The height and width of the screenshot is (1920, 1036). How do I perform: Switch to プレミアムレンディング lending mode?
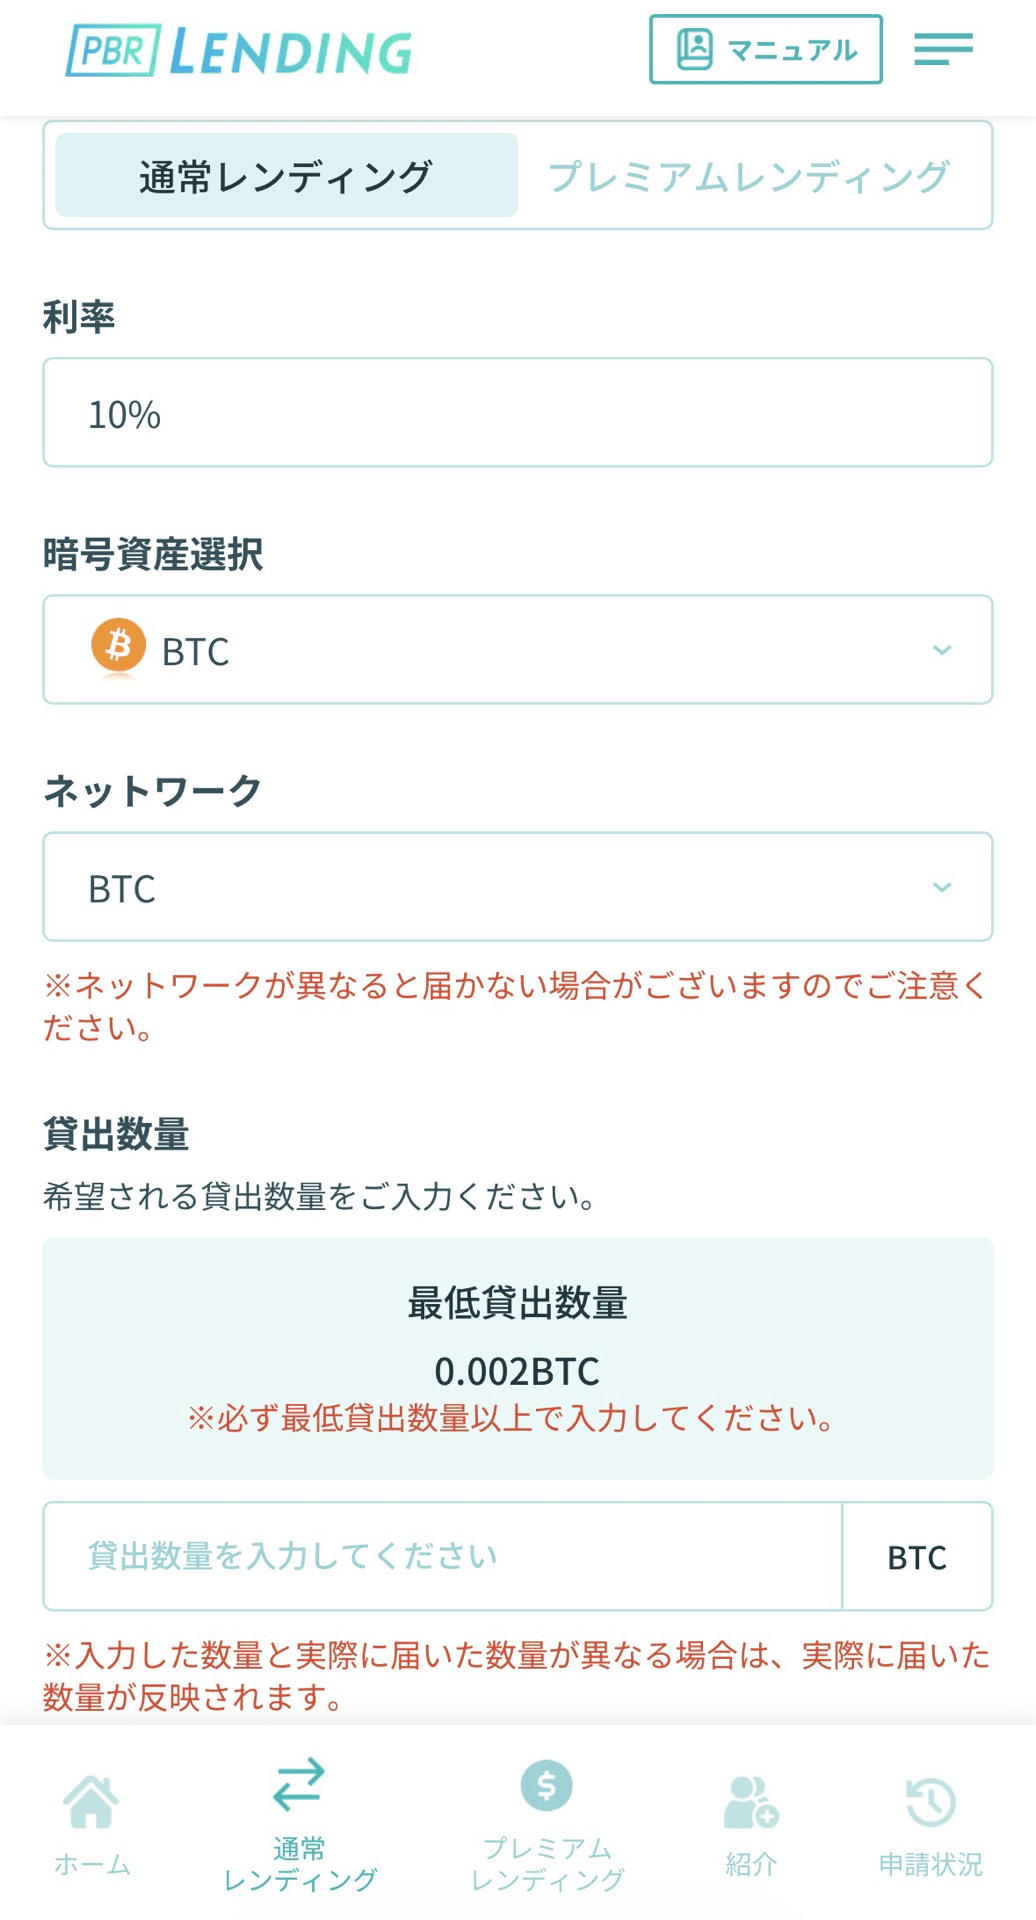[x=747, y=174]
